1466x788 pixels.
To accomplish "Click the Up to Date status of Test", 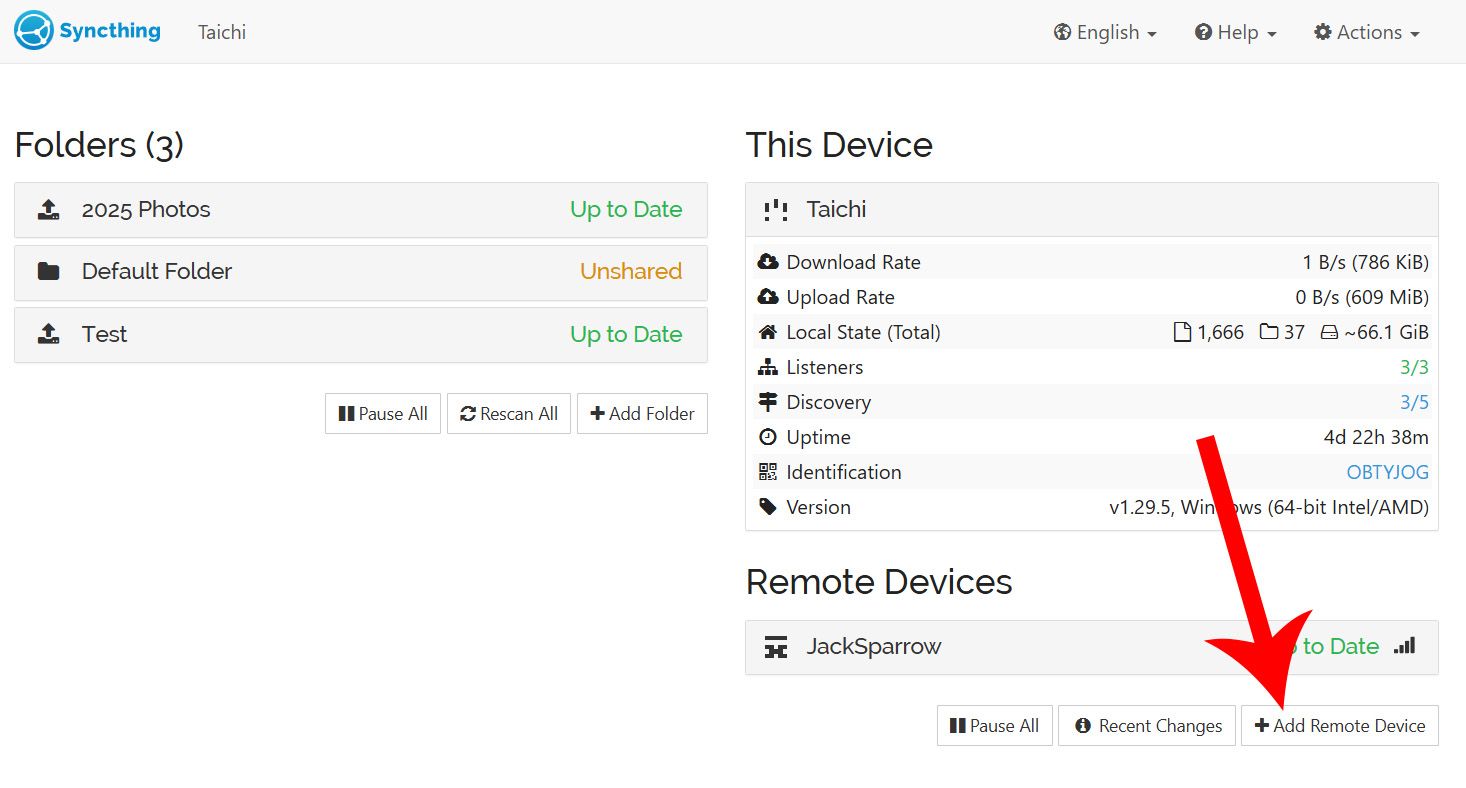I will pos(626,335).
